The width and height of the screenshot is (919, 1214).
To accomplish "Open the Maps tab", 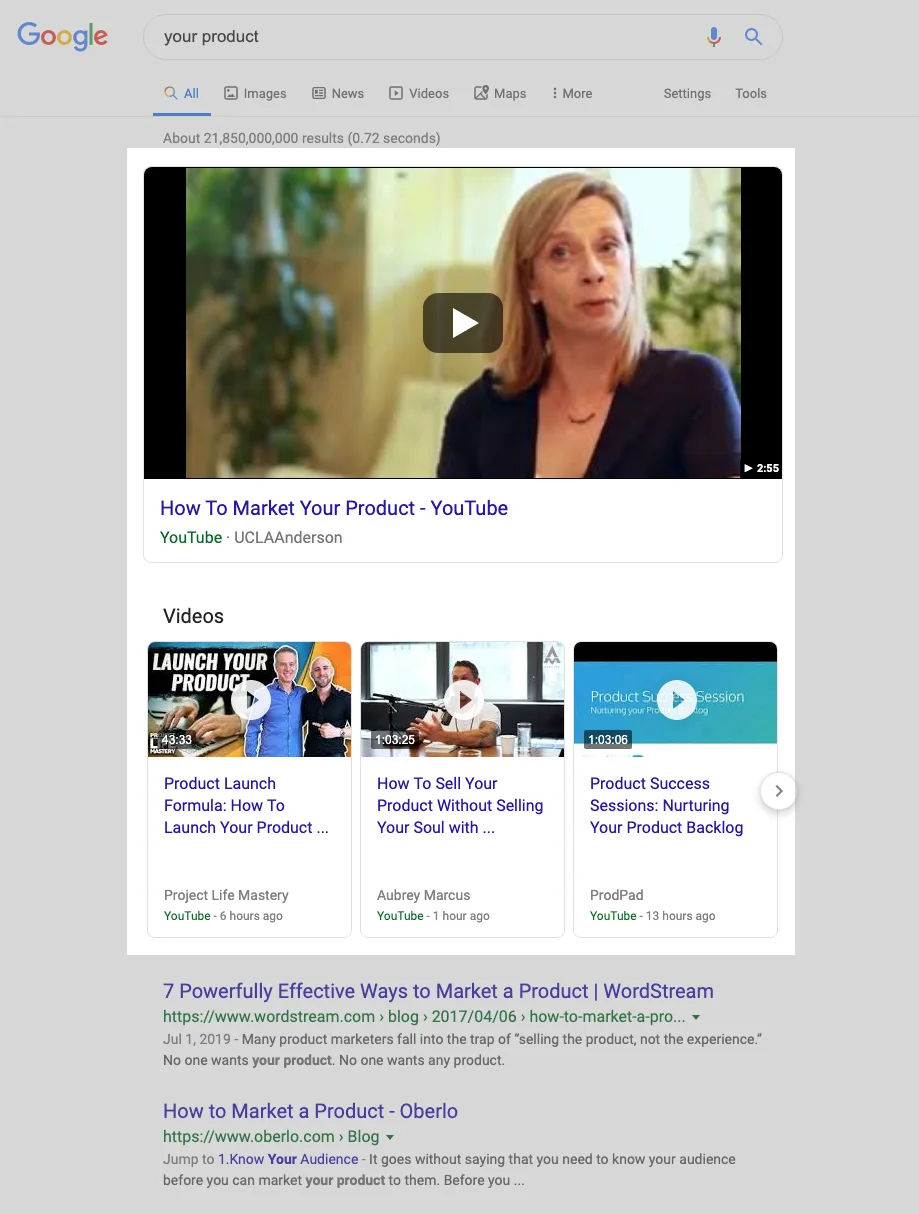I will pyautogui.click(x=500, y=93).
